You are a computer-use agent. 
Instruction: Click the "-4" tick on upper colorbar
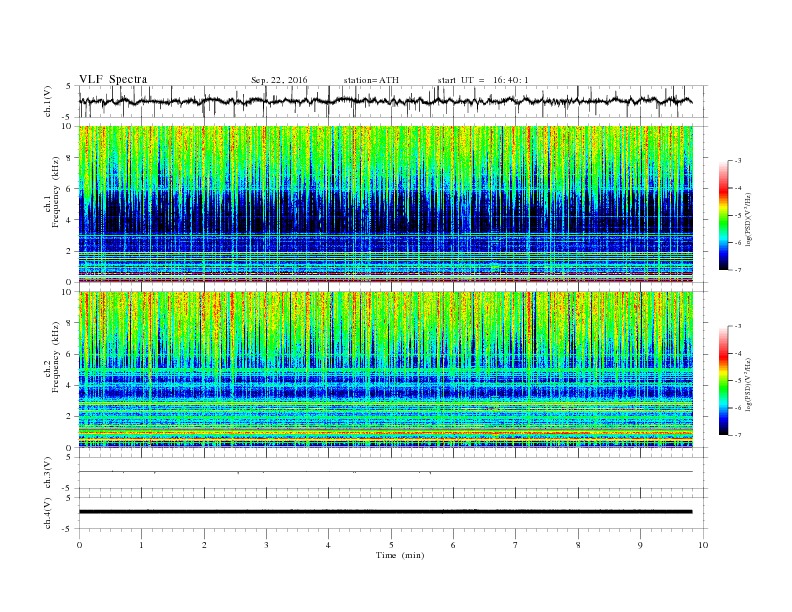pos(738,188)
